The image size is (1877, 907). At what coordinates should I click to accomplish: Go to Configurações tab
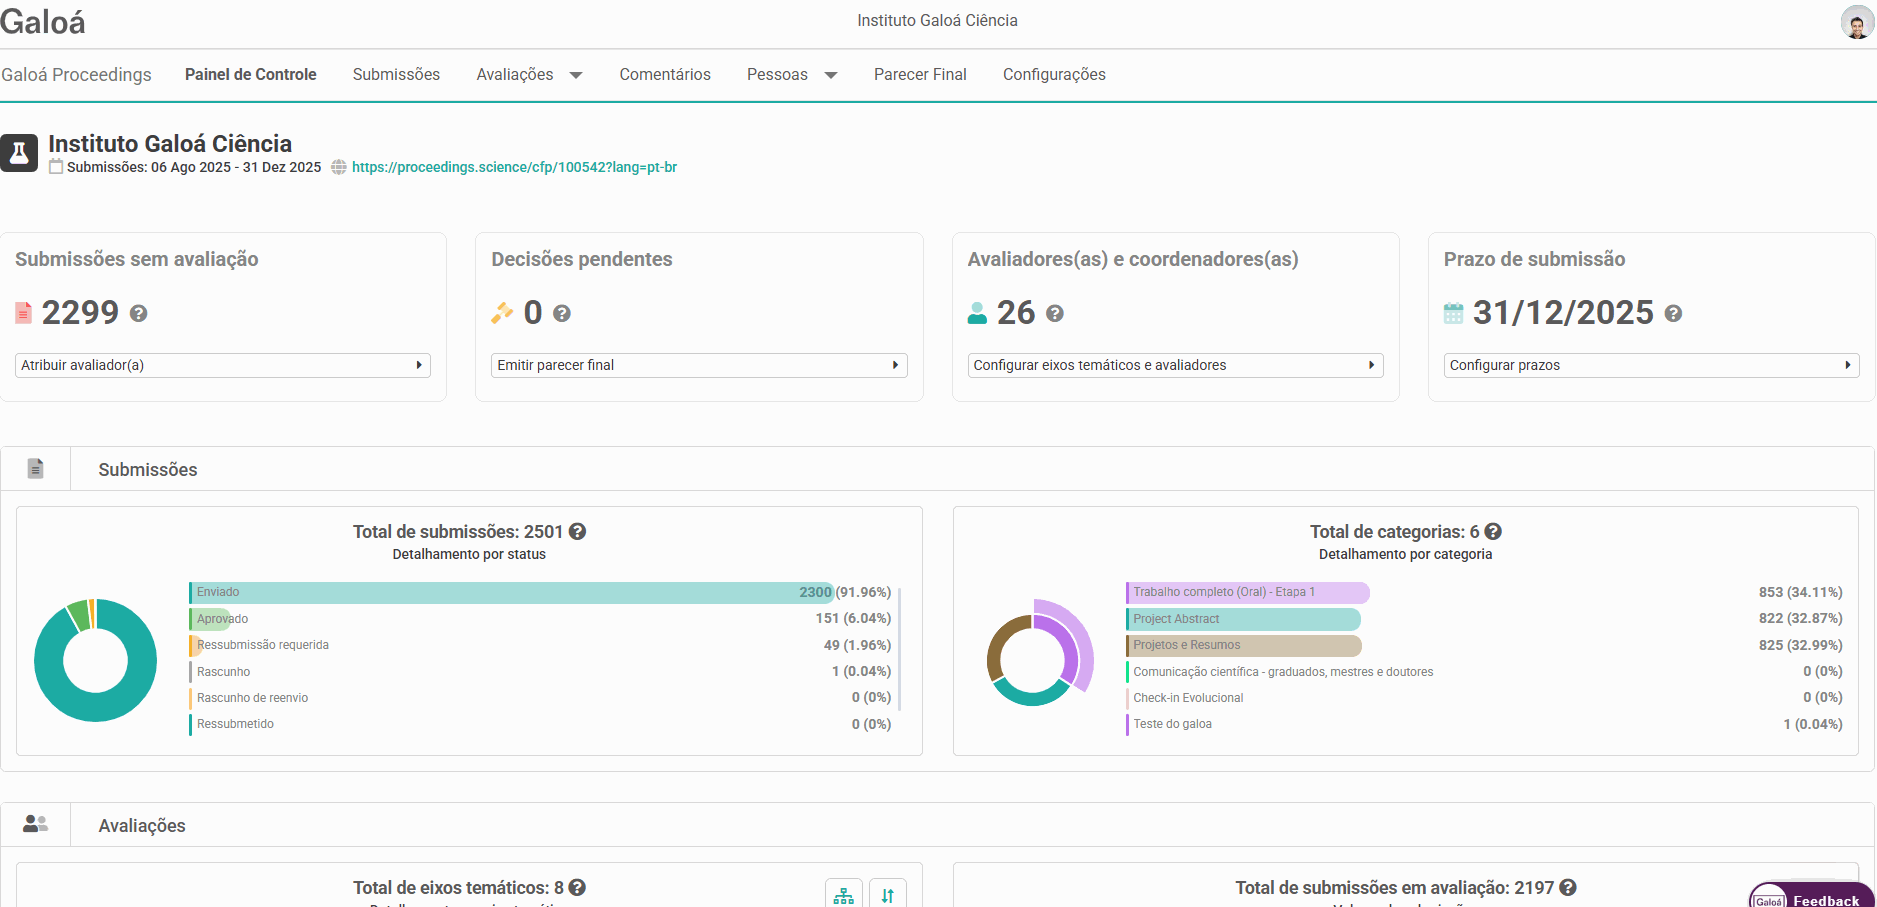[1054, 75]
